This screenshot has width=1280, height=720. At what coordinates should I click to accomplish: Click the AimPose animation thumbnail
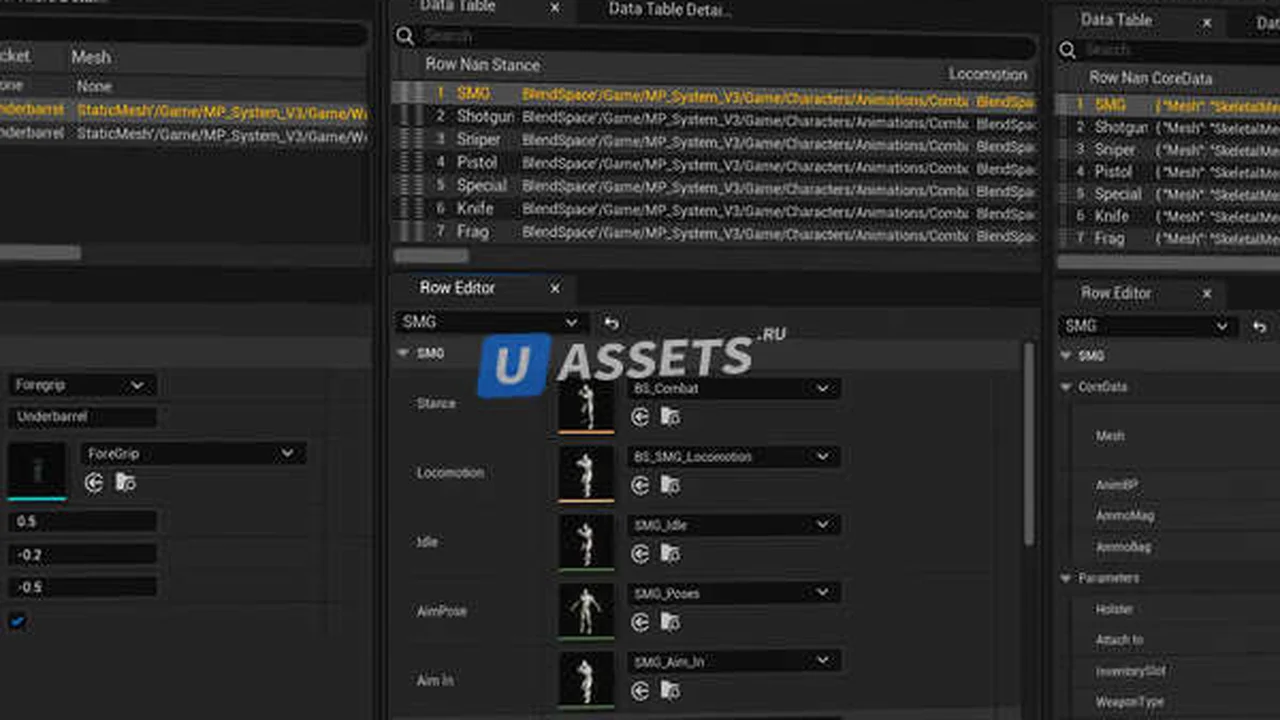(586, 610)
